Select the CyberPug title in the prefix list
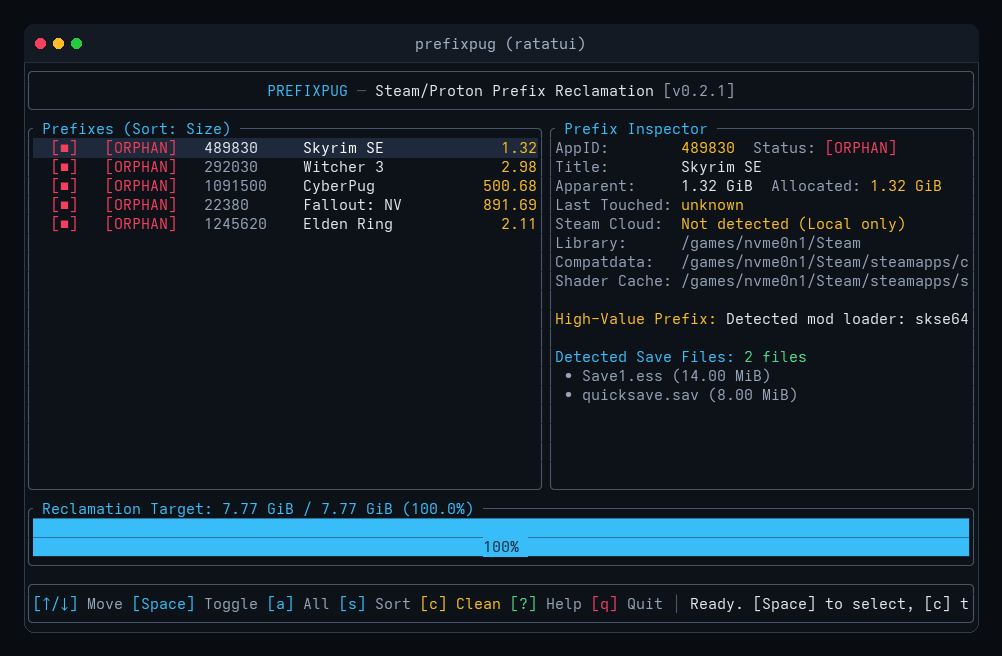This screenshot has width=1002, height=656. (x=339, y=187)
